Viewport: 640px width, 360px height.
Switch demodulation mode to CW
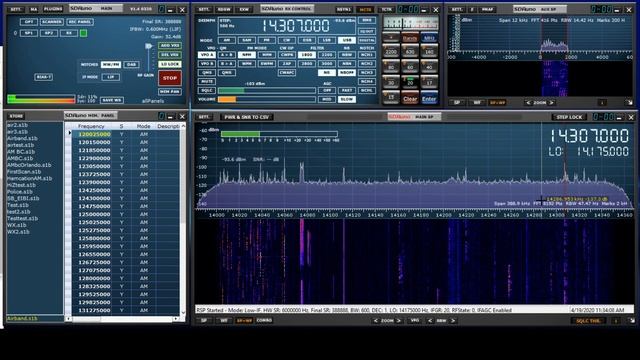[x=287, y=40]
